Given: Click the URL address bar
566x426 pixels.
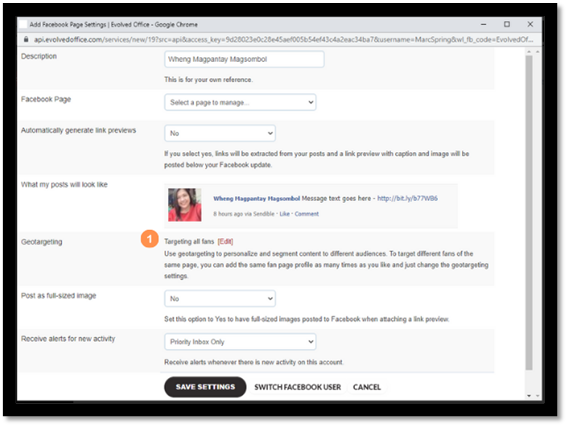Looking at the screenshot, I should pos(283,39).
